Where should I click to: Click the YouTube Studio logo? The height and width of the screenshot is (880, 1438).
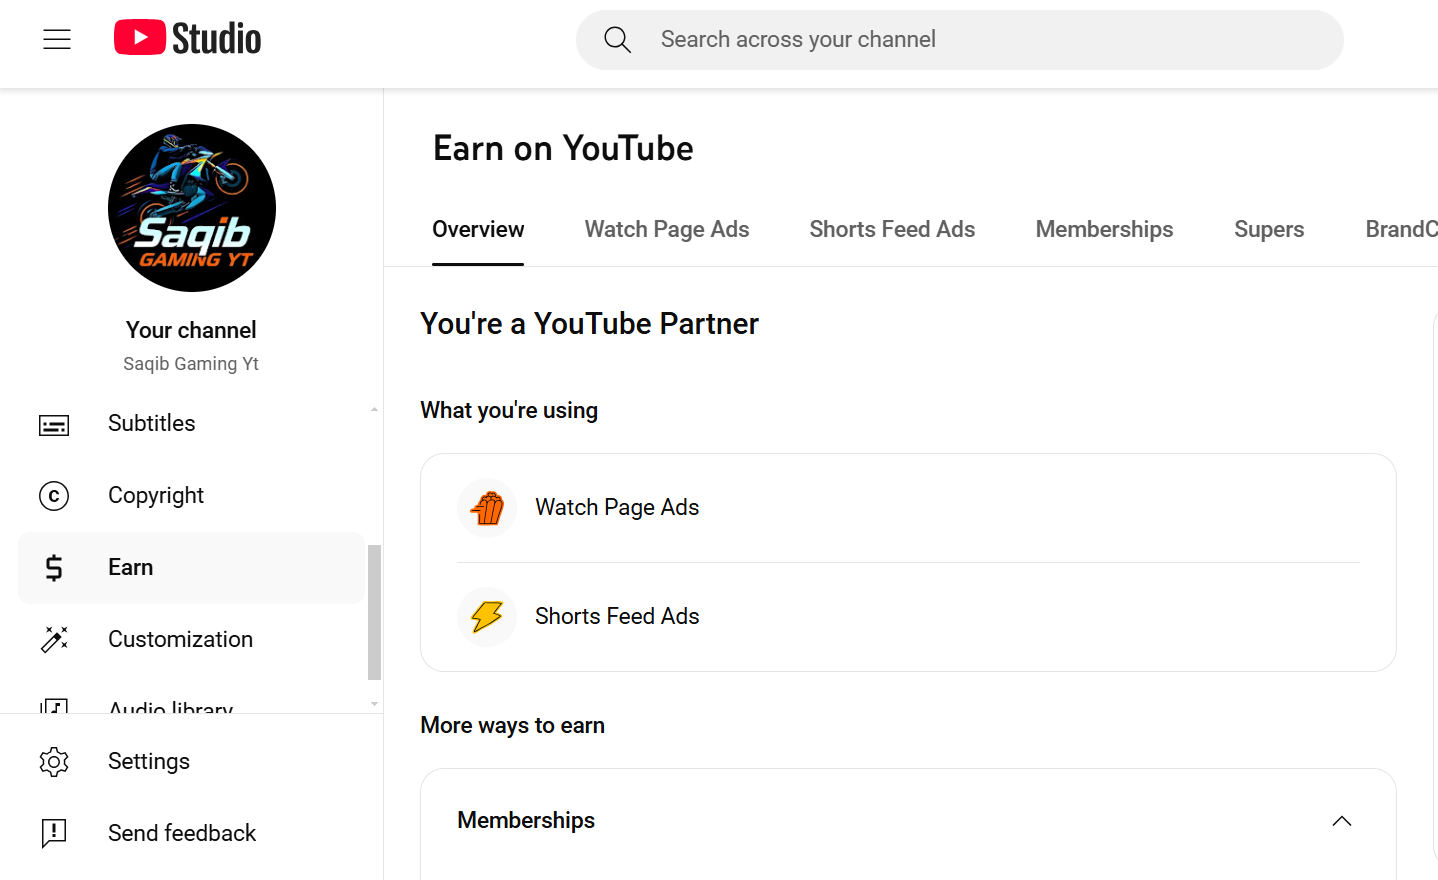pyautogui.click(x=187, y=38)
